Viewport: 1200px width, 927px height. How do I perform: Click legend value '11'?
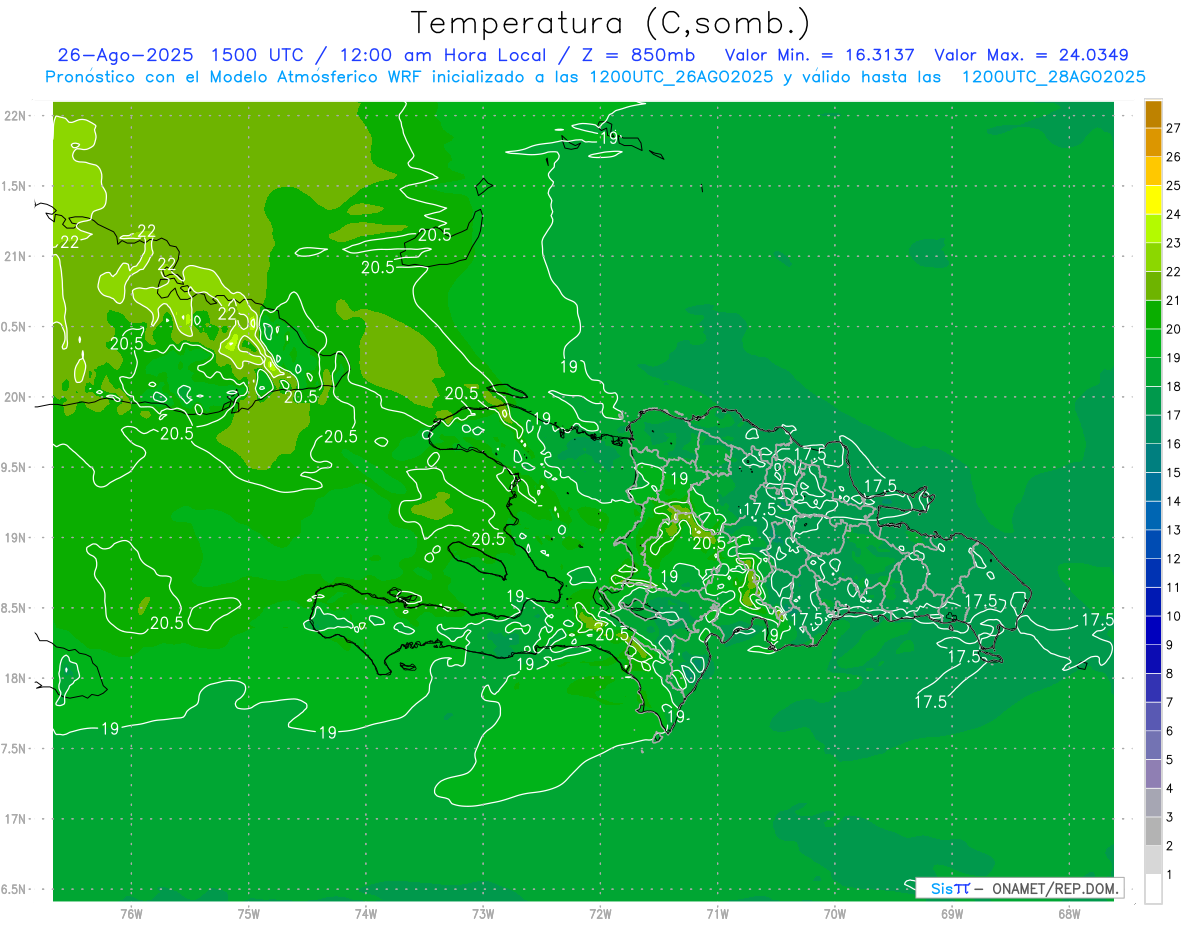(1173, 587)
